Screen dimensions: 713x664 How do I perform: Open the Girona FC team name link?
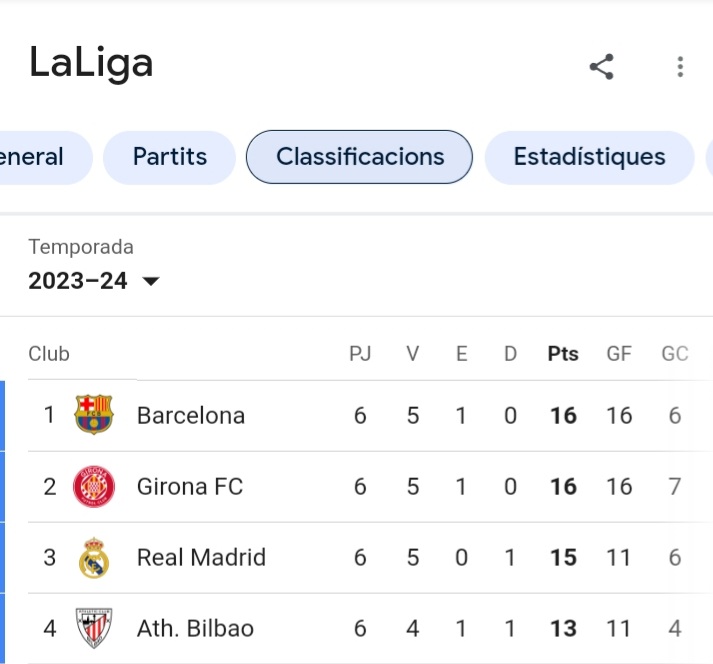[190, 487]
